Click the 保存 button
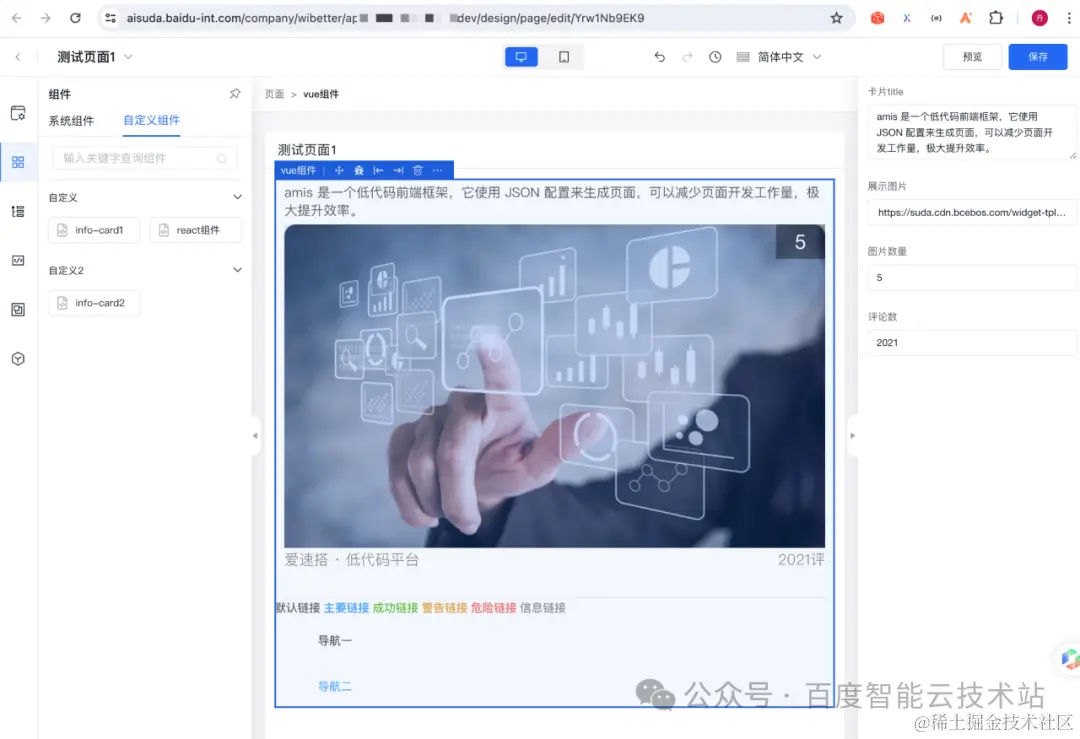1080x739 pixels. coord(1038,57)
